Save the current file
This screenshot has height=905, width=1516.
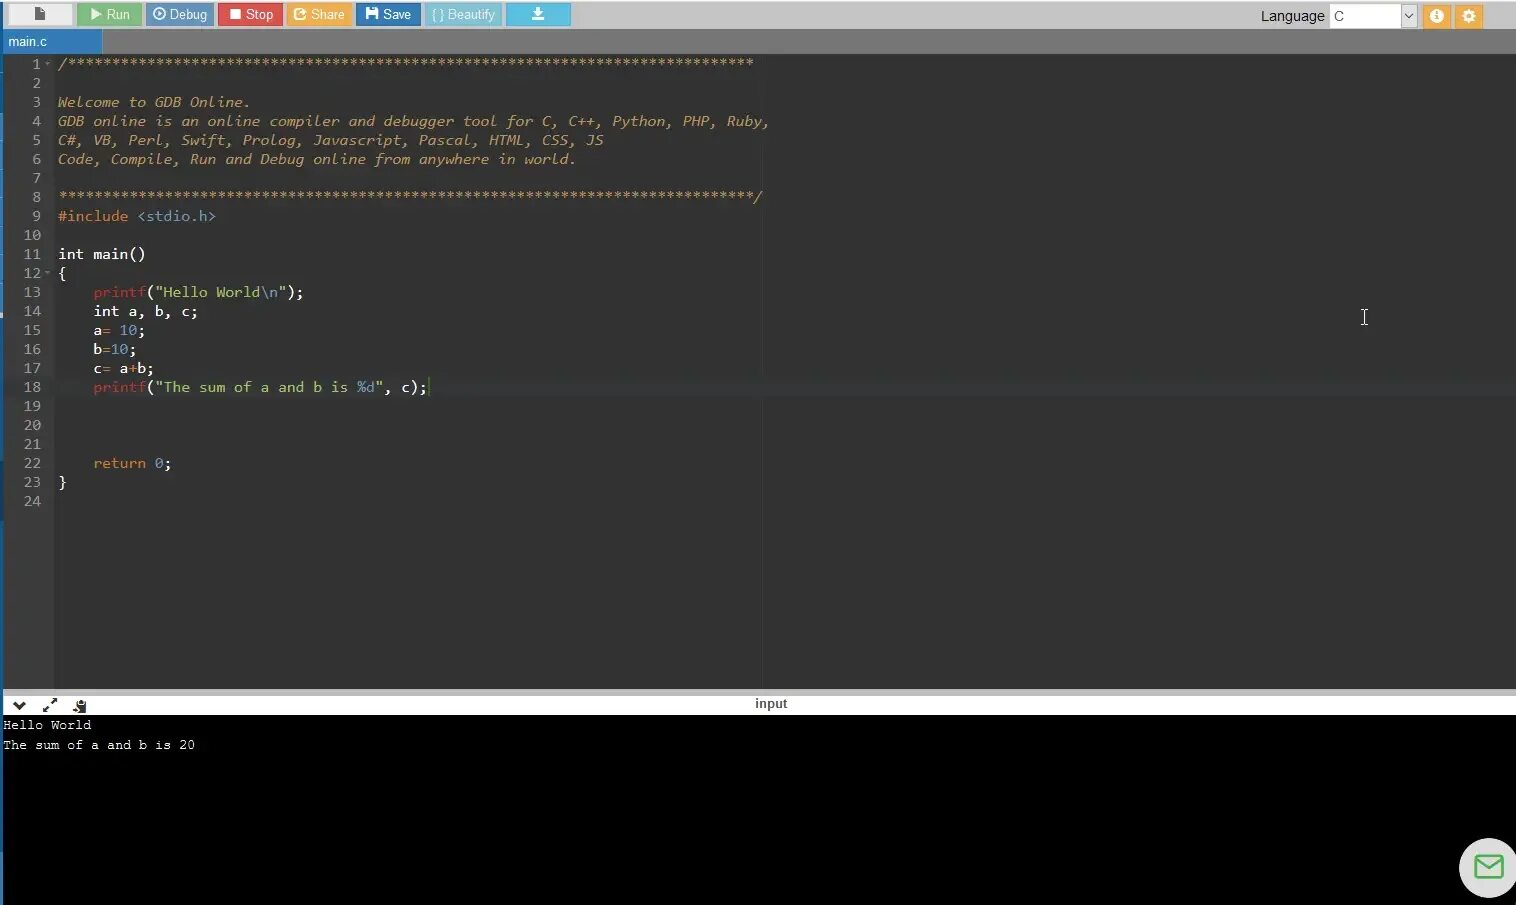pos(388,14)
